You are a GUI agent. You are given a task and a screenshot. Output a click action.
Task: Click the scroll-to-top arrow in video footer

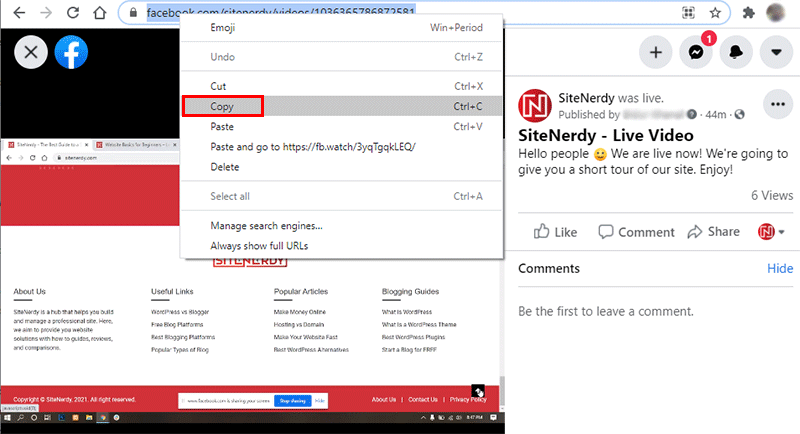pos(478,391)
